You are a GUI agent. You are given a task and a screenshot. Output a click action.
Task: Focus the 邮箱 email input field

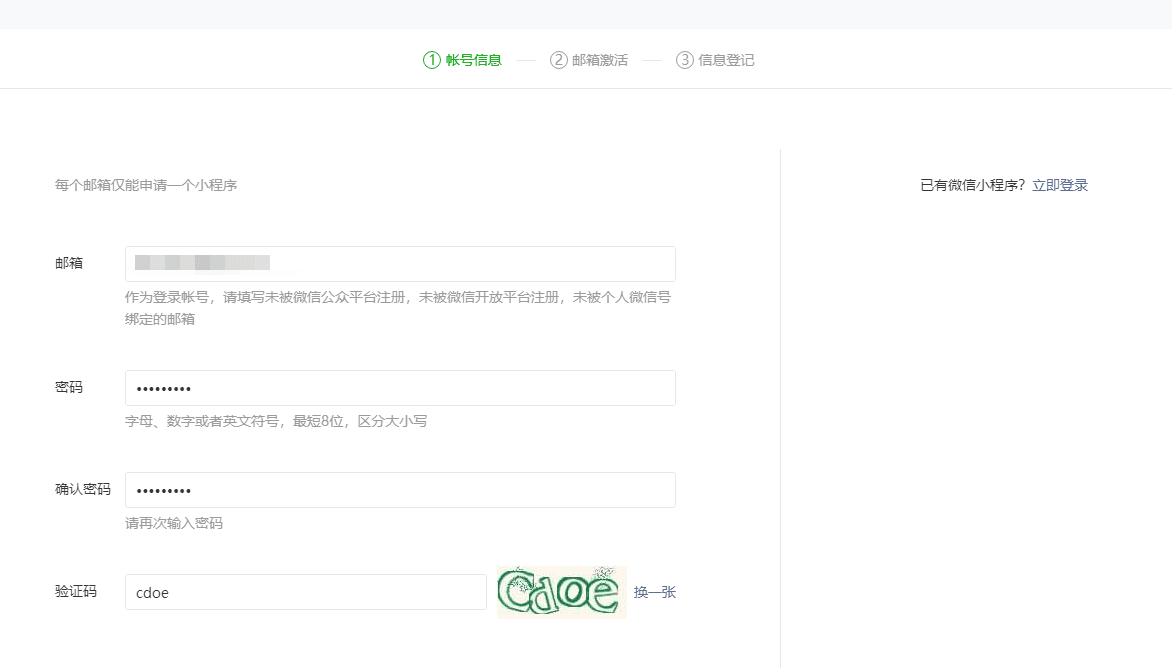(x=400, y=264)
